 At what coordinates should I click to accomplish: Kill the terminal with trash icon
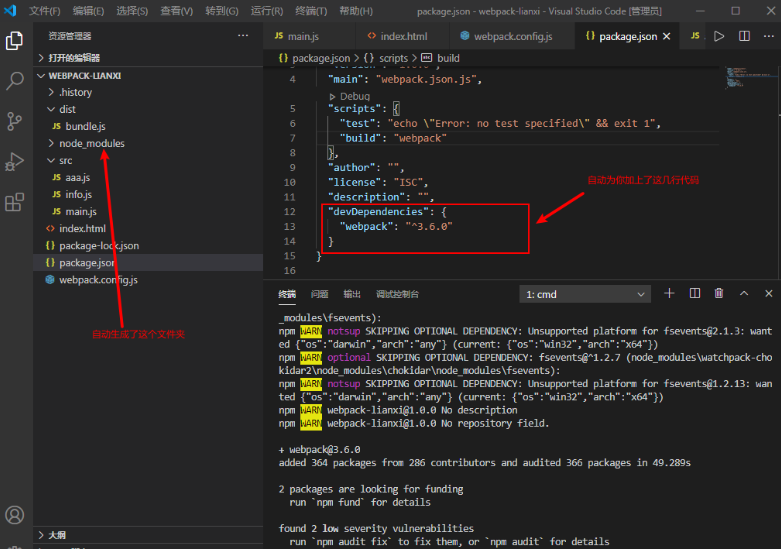719,293
